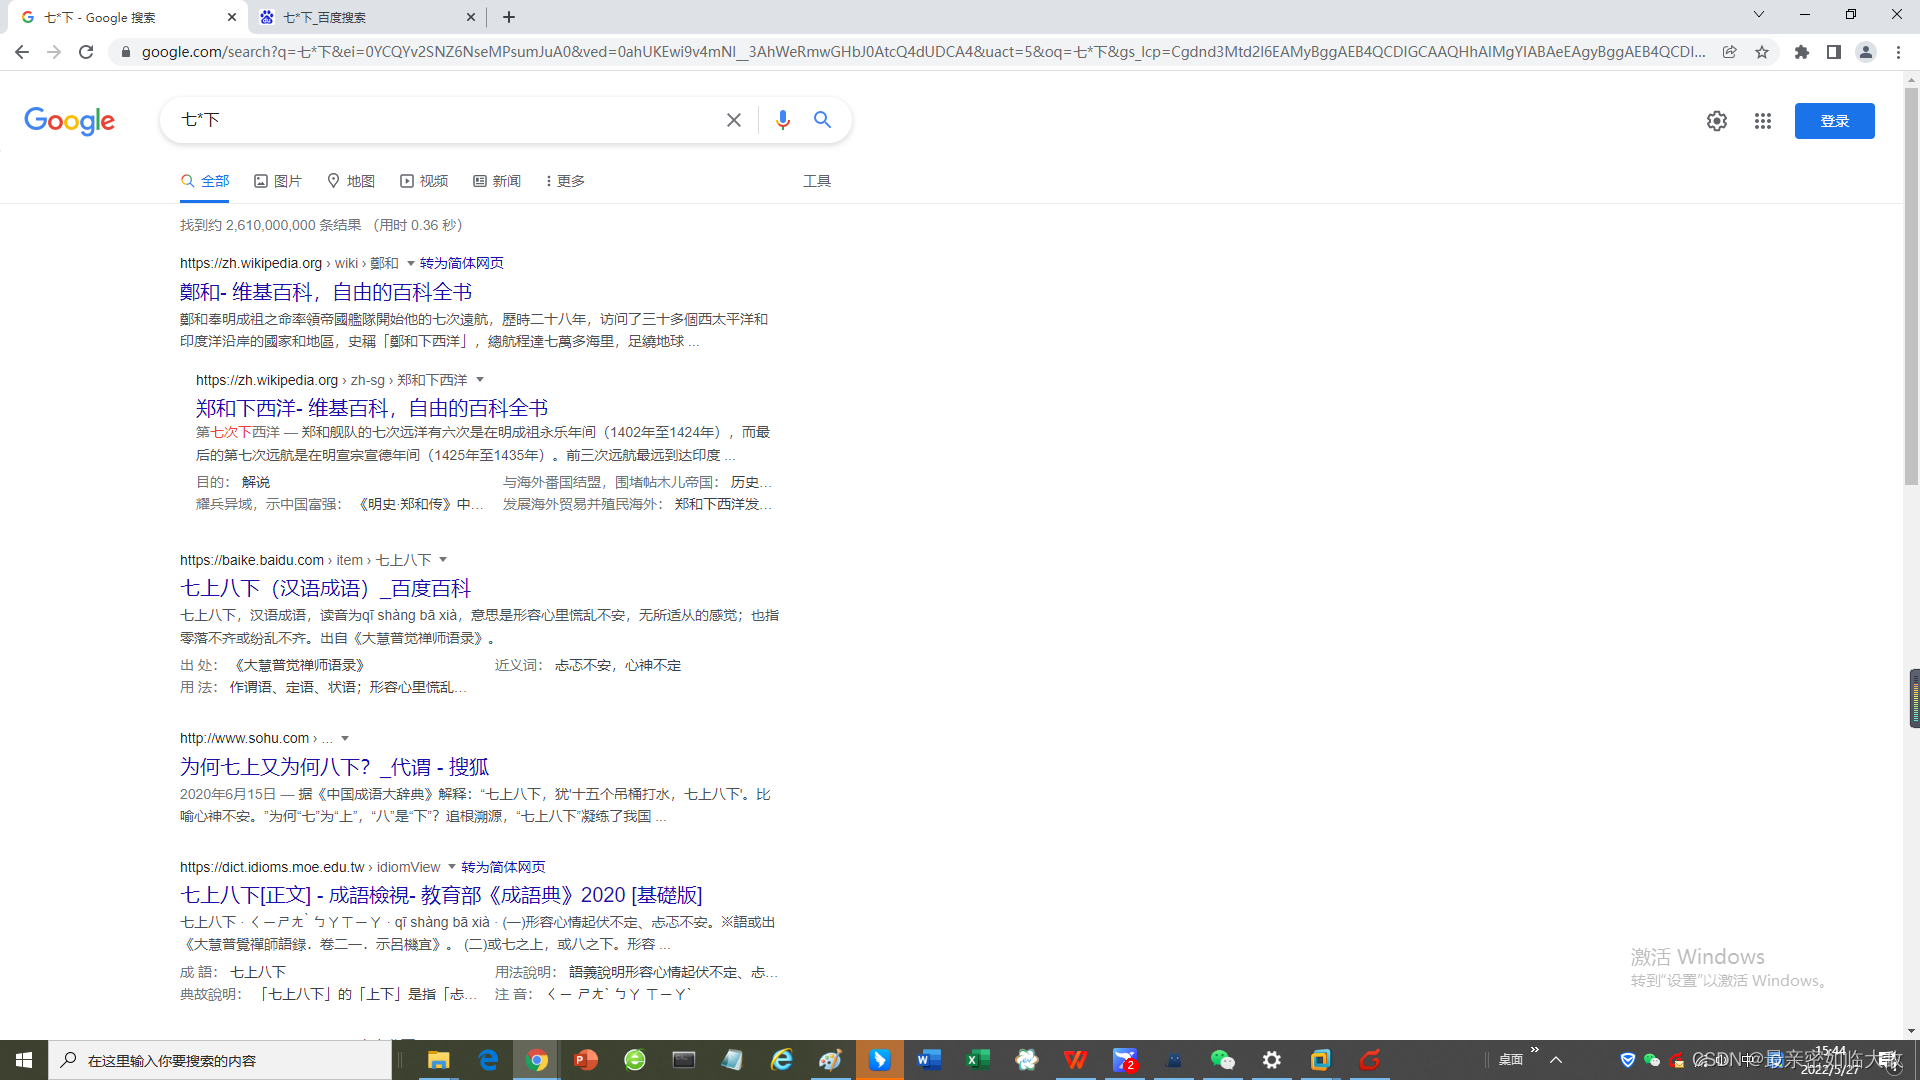The image size is (1920, 1080).
Task: Click the 登录 sign-in button
Action: click(x=1833, y=121)
